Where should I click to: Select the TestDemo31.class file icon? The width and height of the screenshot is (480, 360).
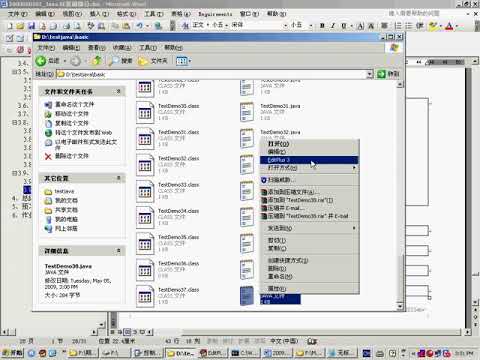point(145,139)
